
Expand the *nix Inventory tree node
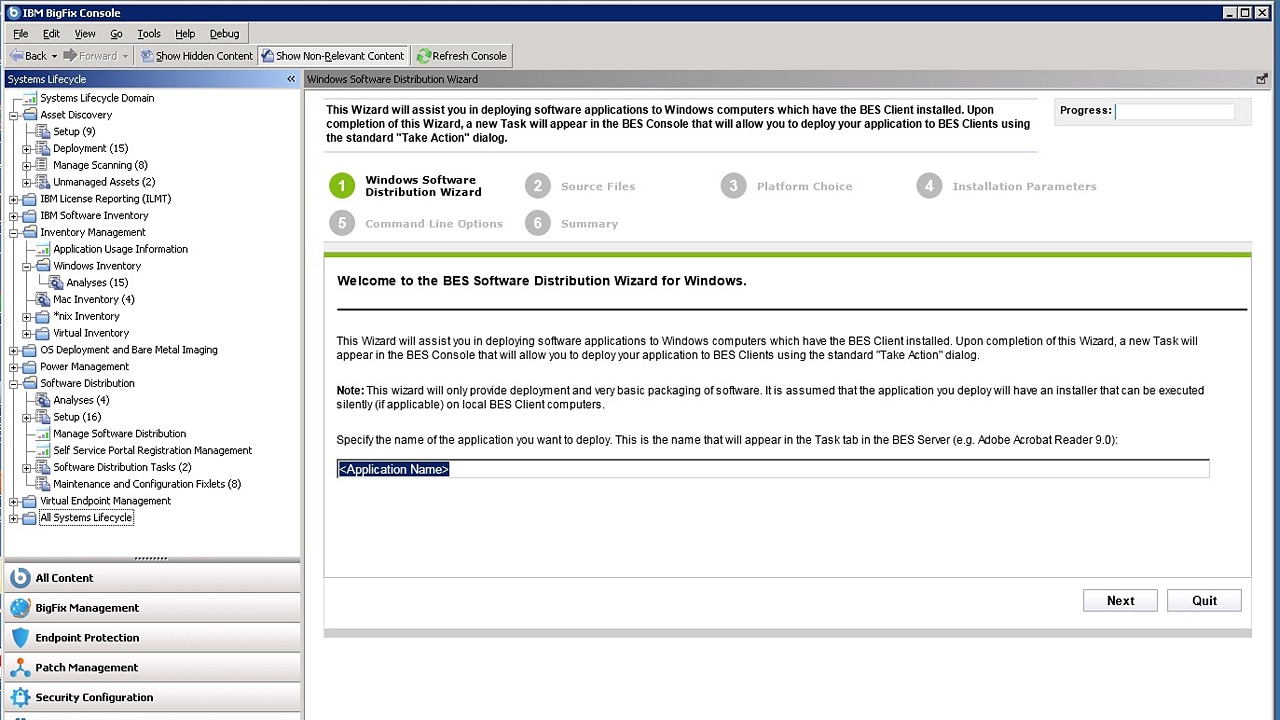(x=27, y=316)
